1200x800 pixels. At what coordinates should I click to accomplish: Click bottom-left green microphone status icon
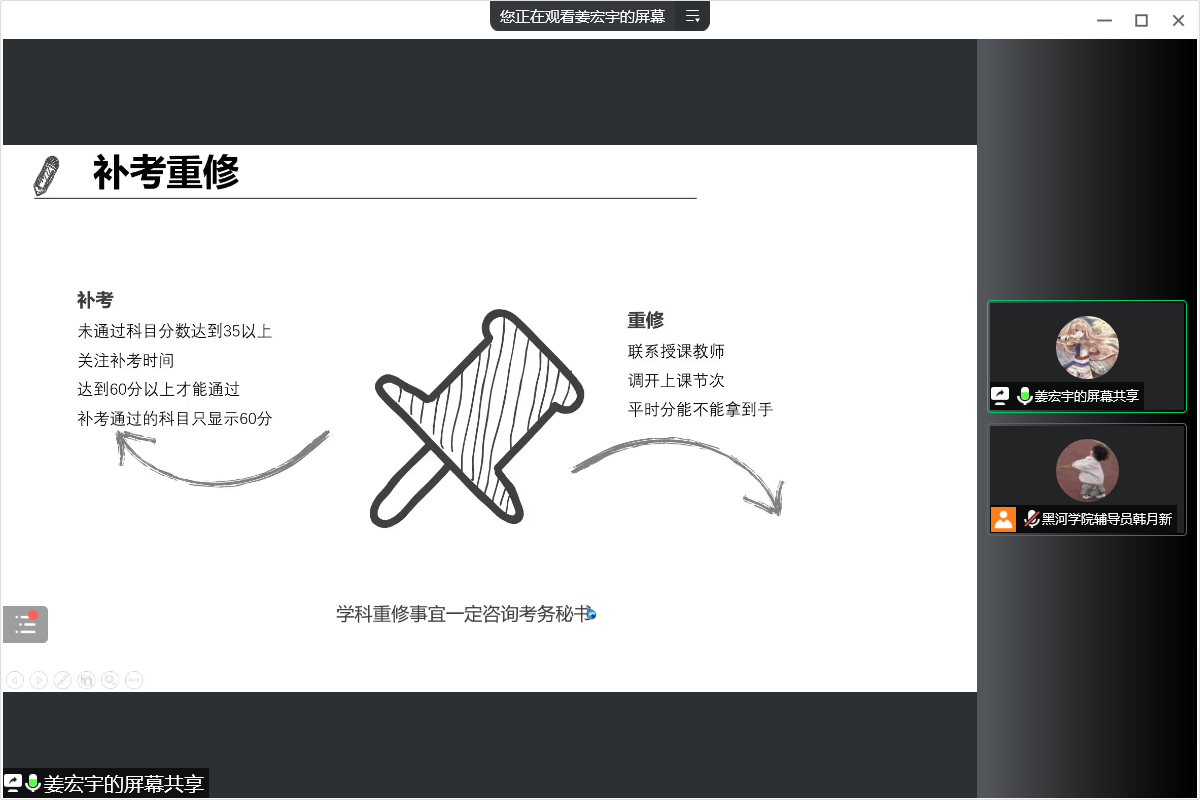[33, 783]
